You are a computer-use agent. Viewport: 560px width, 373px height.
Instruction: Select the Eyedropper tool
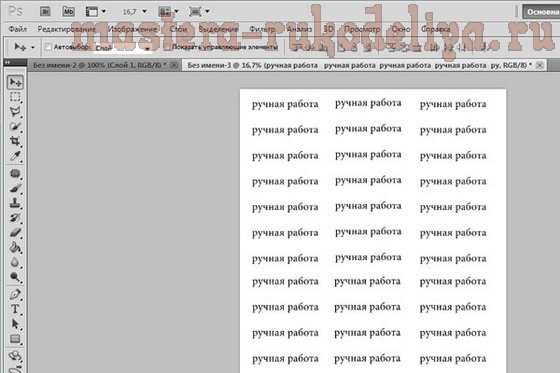coord(15,156)
